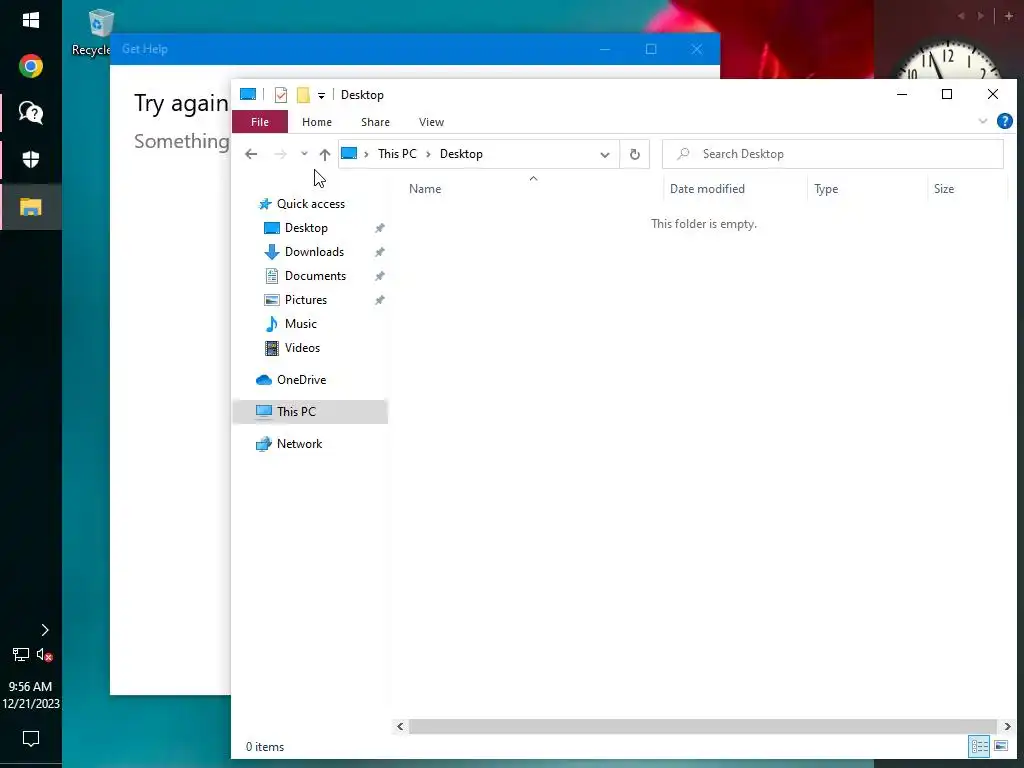1024x768 pixels.
Task: Open Network in the navigation pane
Action: coord(299,443)
